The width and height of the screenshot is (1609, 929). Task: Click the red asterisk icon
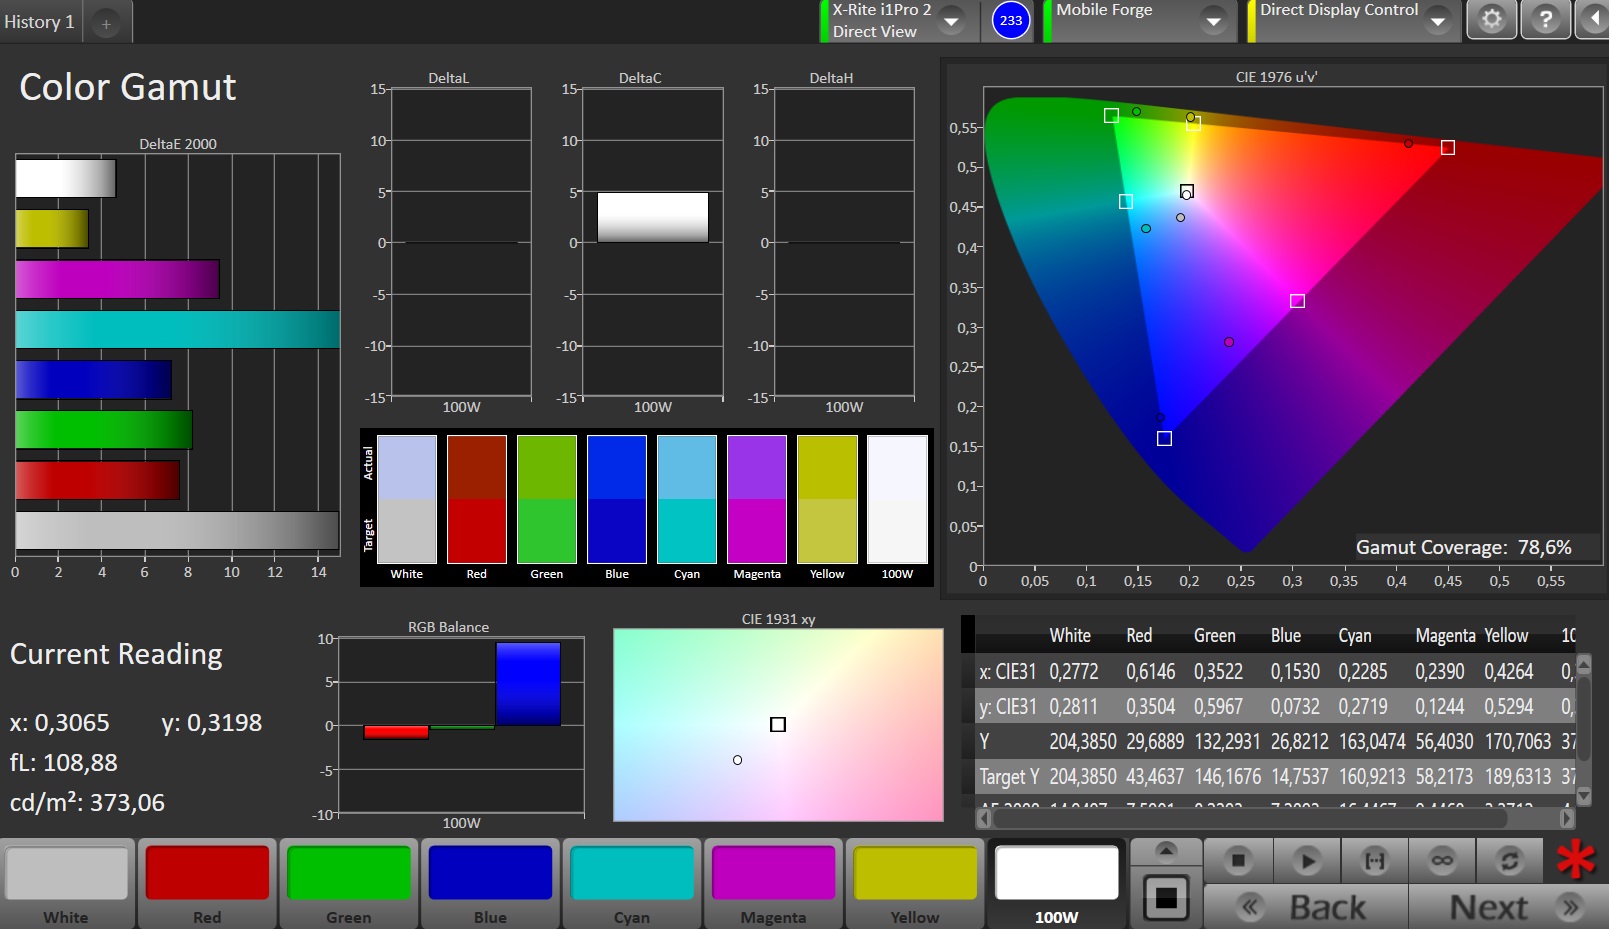pos(1576,860)
